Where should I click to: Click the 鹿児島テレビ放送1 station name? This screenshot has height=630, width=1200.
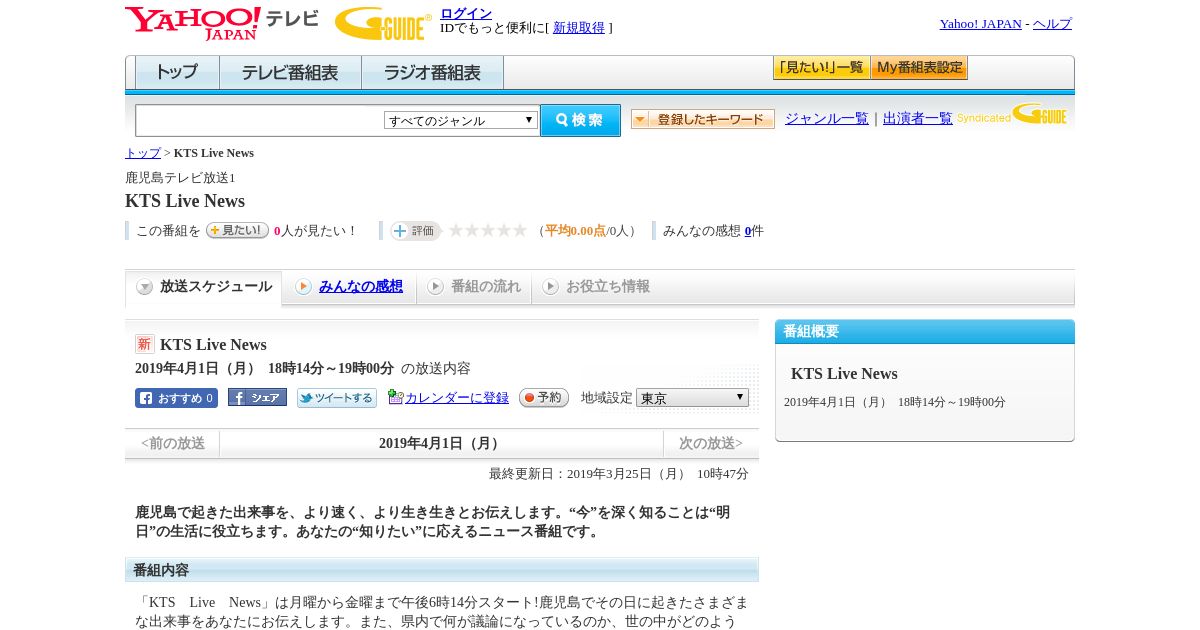coord(180,178)
